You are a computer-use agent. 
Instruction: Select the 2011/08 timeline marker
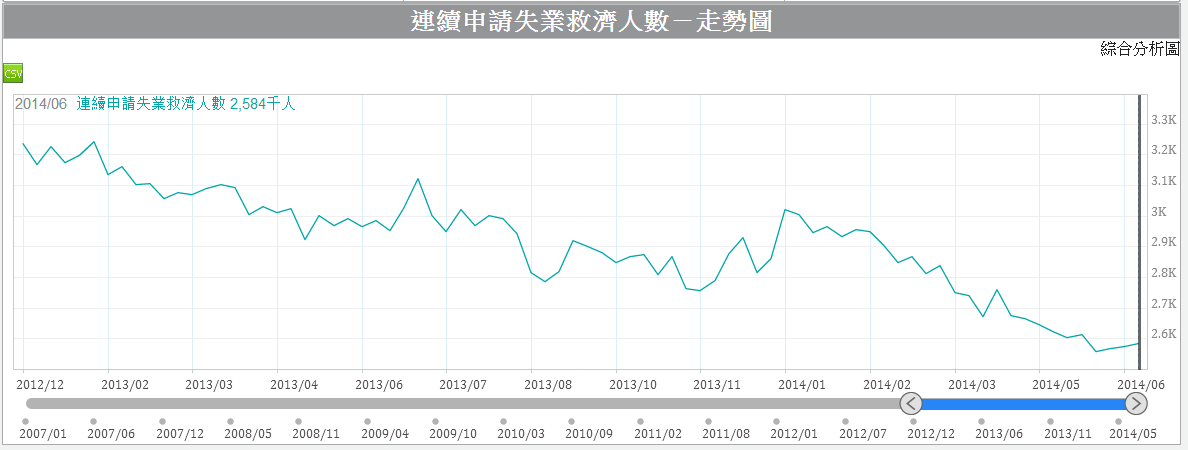pos(708,421)
